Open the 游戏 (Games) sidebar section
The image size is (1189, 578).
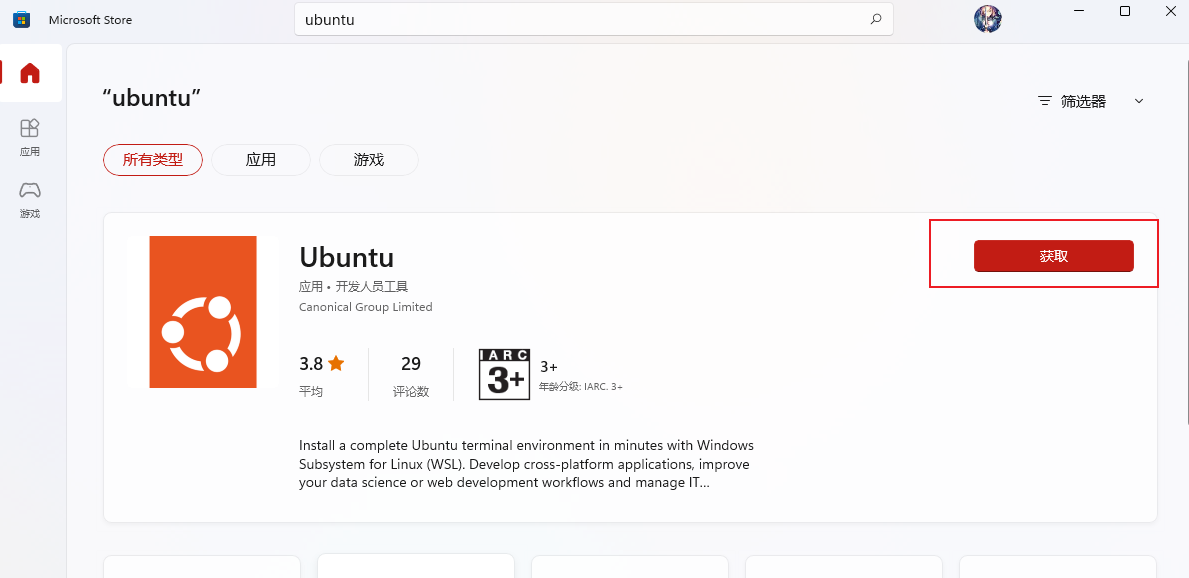(30, 199)
